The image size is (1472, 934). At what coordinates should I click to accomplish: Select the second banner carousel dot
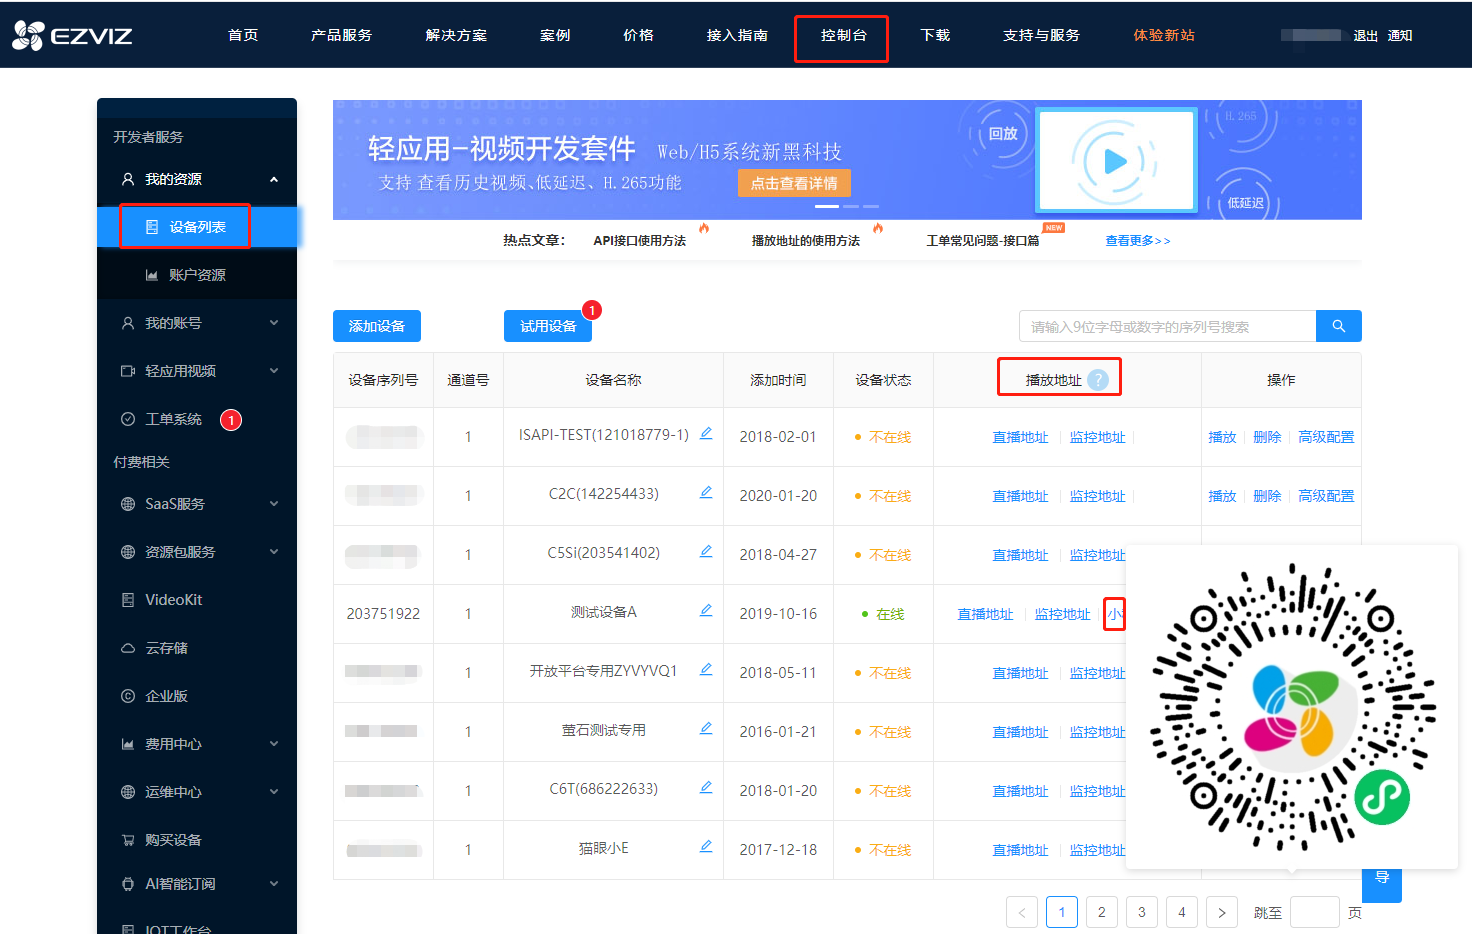[851, 205]
